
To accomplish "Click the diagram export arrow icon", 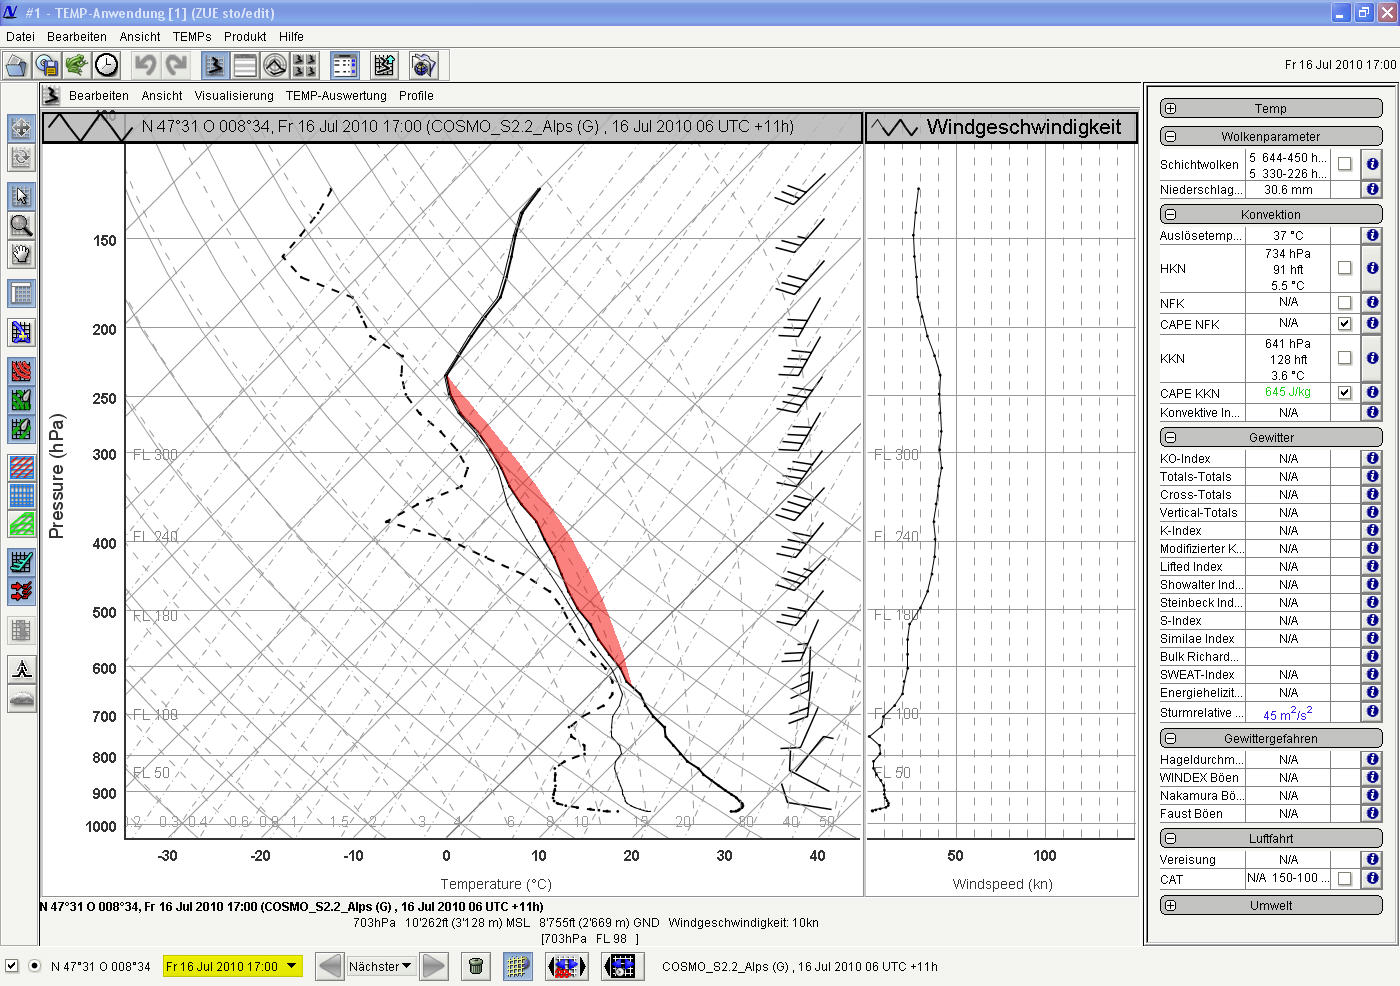I will coord(384,66).
